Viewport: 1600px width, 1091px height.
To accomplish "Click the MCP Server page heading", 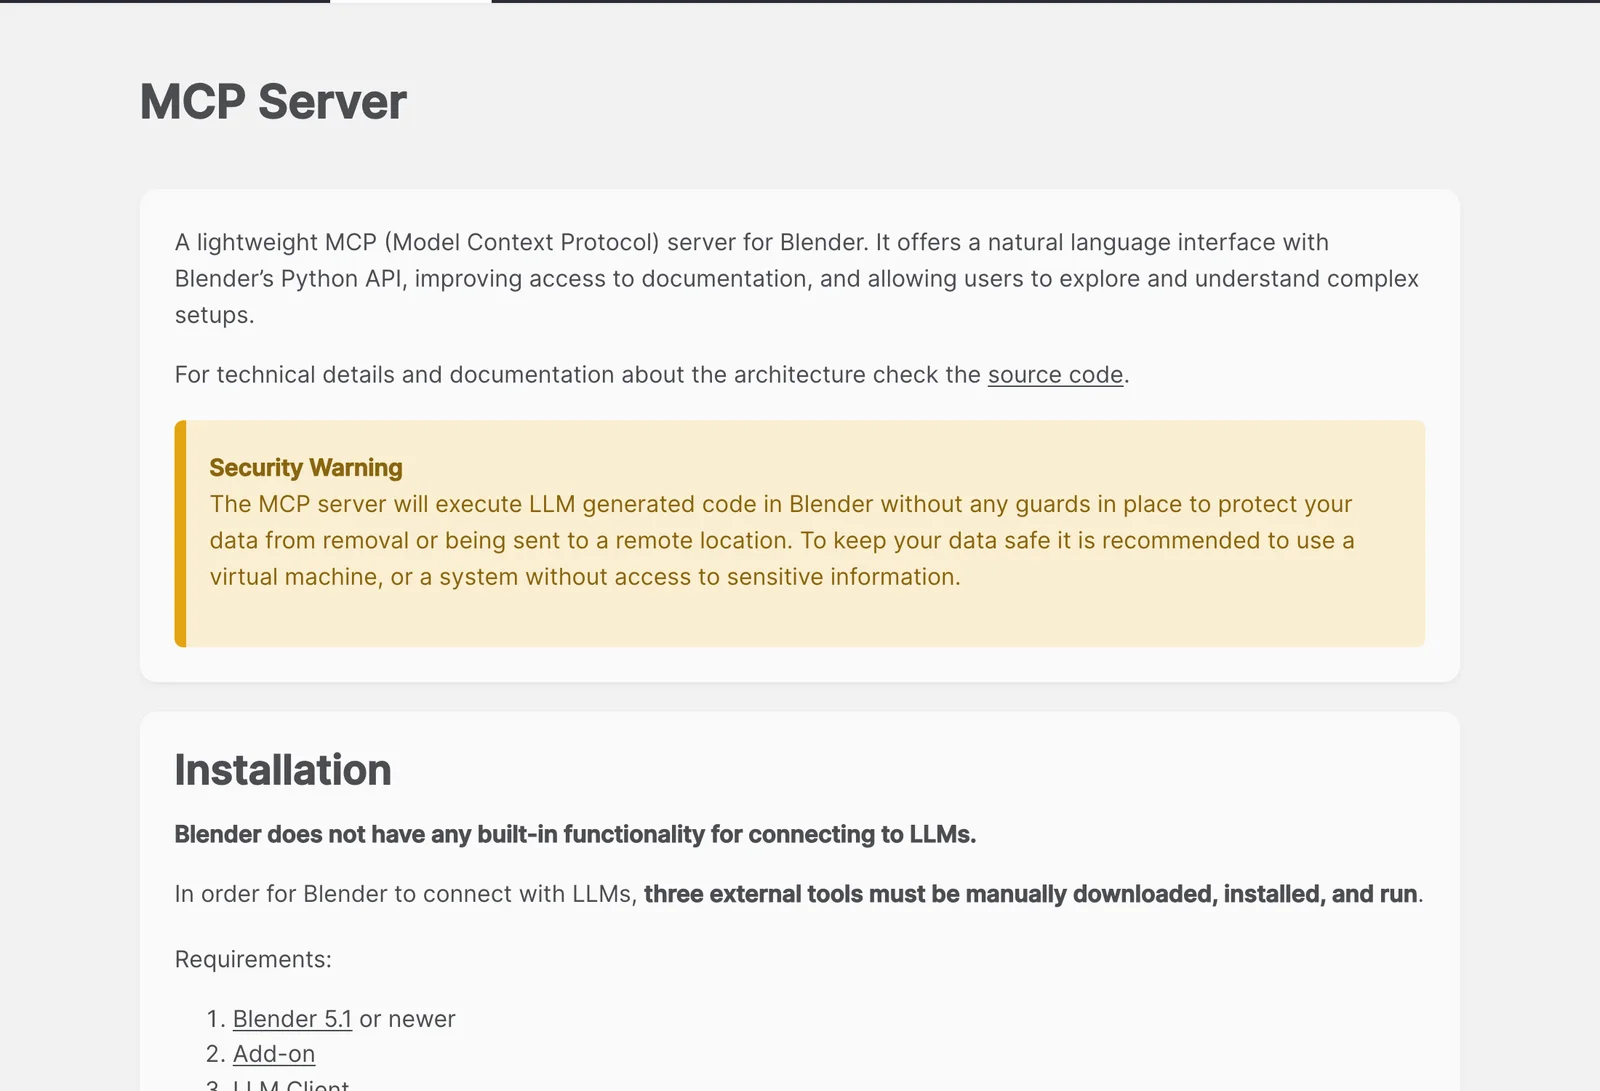I will coord(273,102).
